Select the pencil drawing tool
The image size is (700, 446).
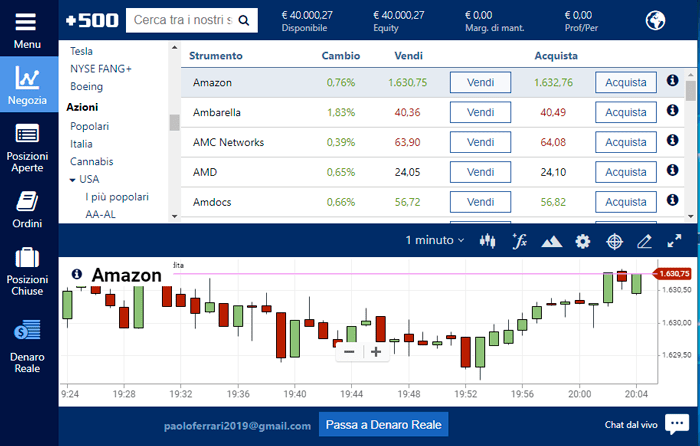point(644,242)
